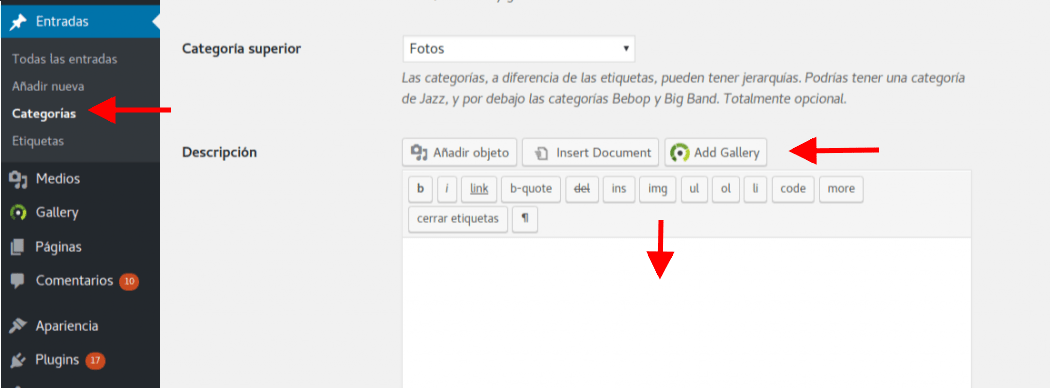Click the Plugins plug icon
This screenshot has height=388, width=1050.
click(18, 361)
